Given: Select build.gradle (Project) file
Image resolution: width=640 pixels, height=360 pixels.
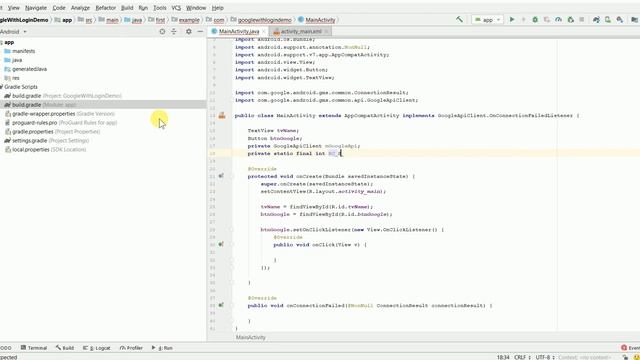Looking at the screenshot, I should tap(63, 96).
